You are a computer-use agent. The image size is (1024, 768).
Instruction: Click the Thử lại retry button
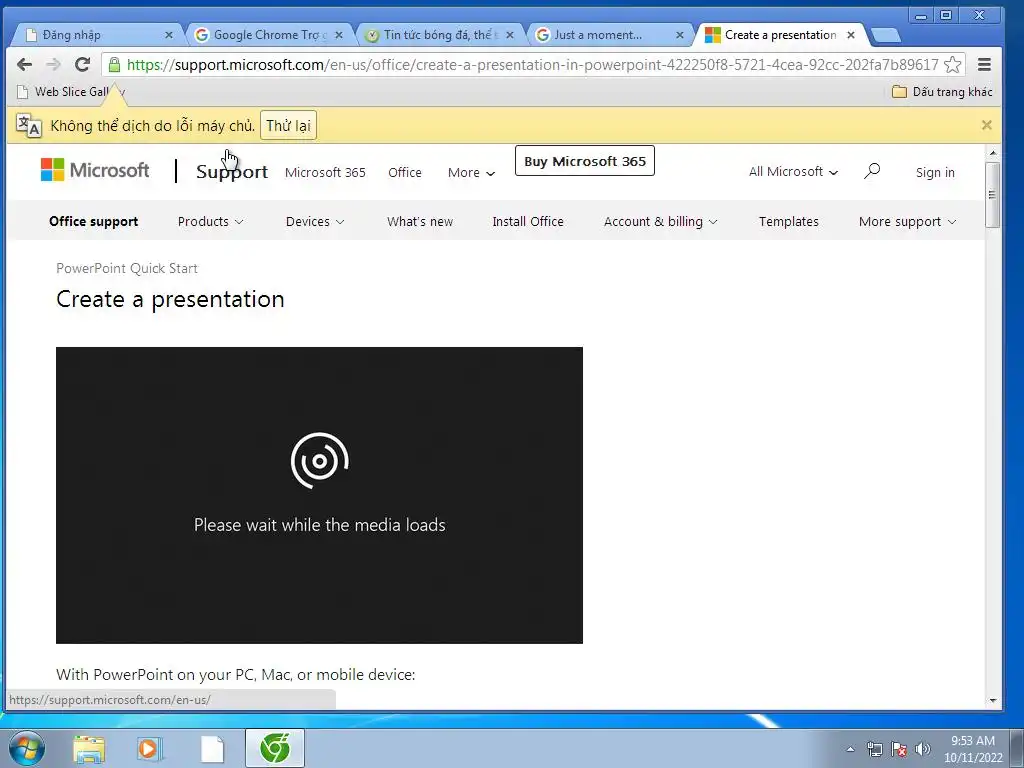coord(288,125)
